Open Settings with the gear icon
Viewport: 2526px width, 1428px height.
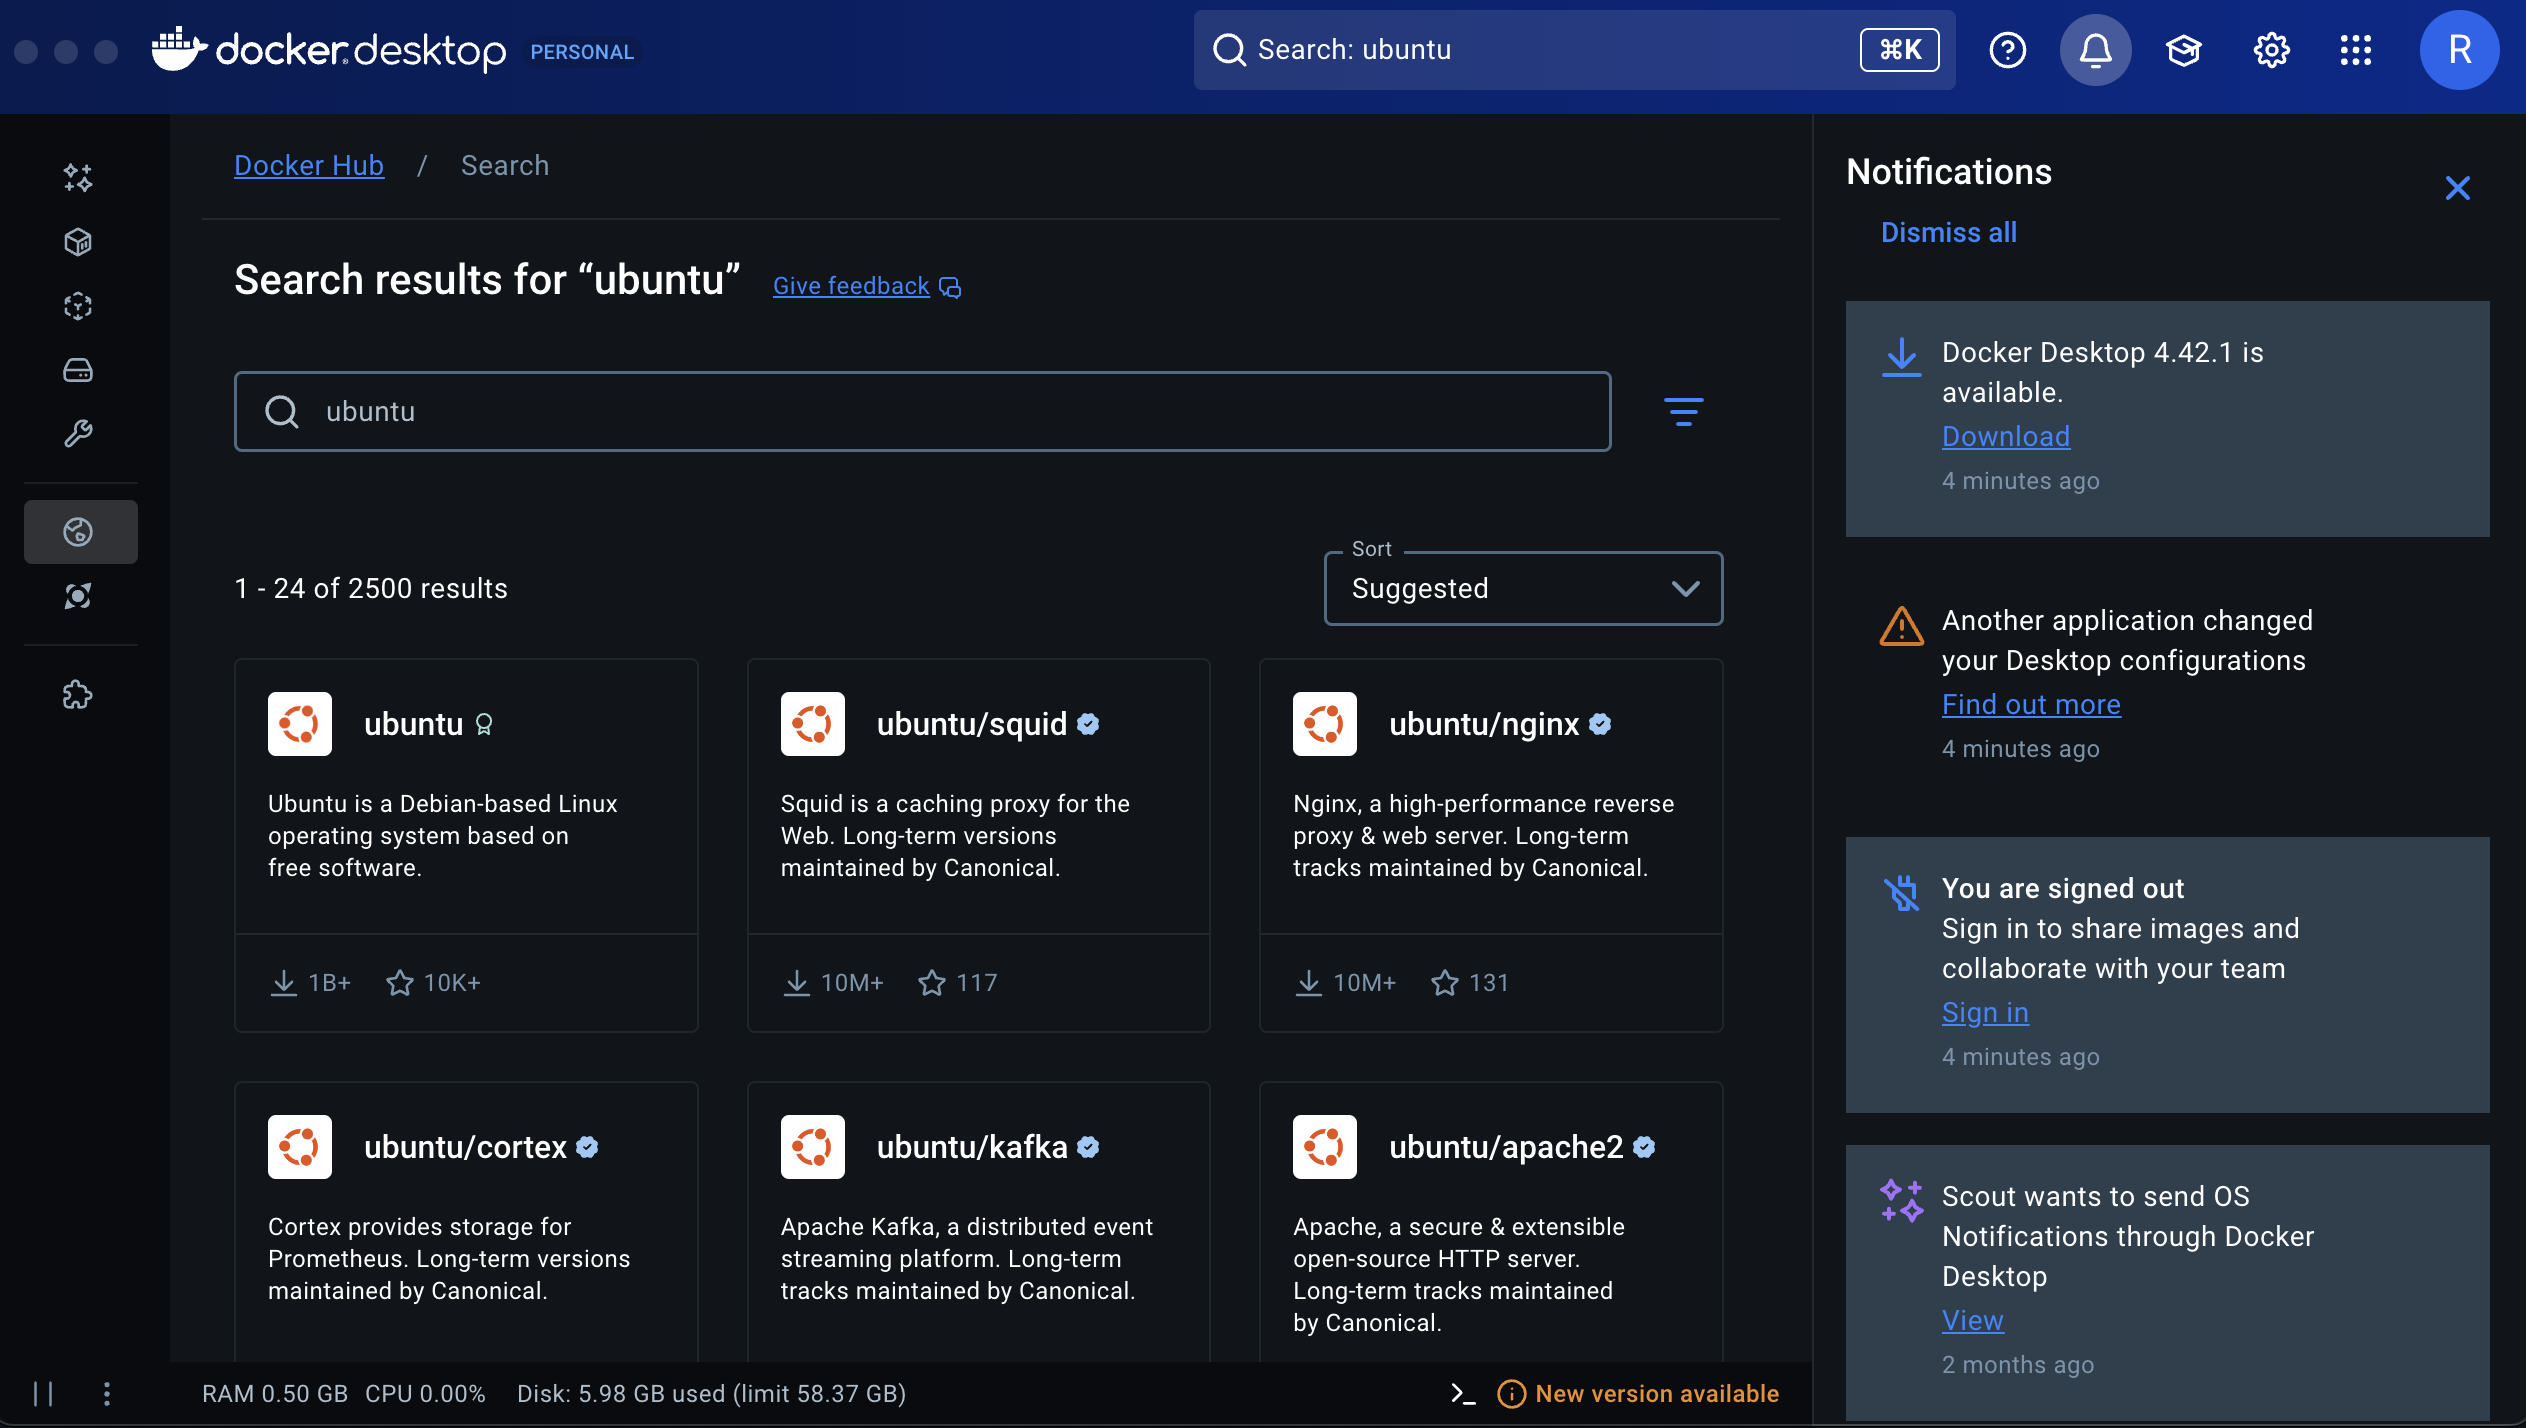pyautogui.click(x=2269, y=49)
